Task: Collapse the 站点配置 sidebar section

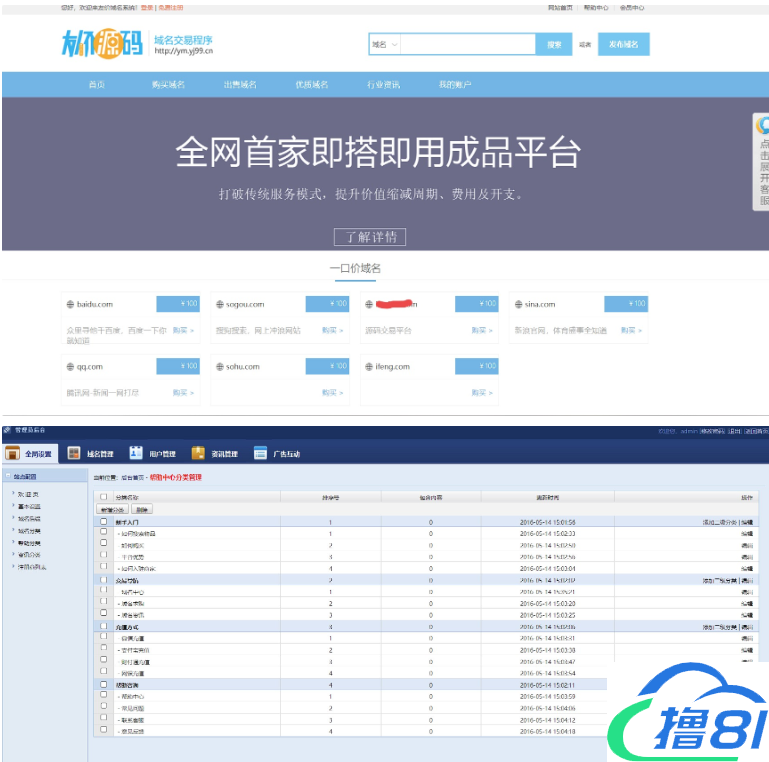Action: click(8, 477)
